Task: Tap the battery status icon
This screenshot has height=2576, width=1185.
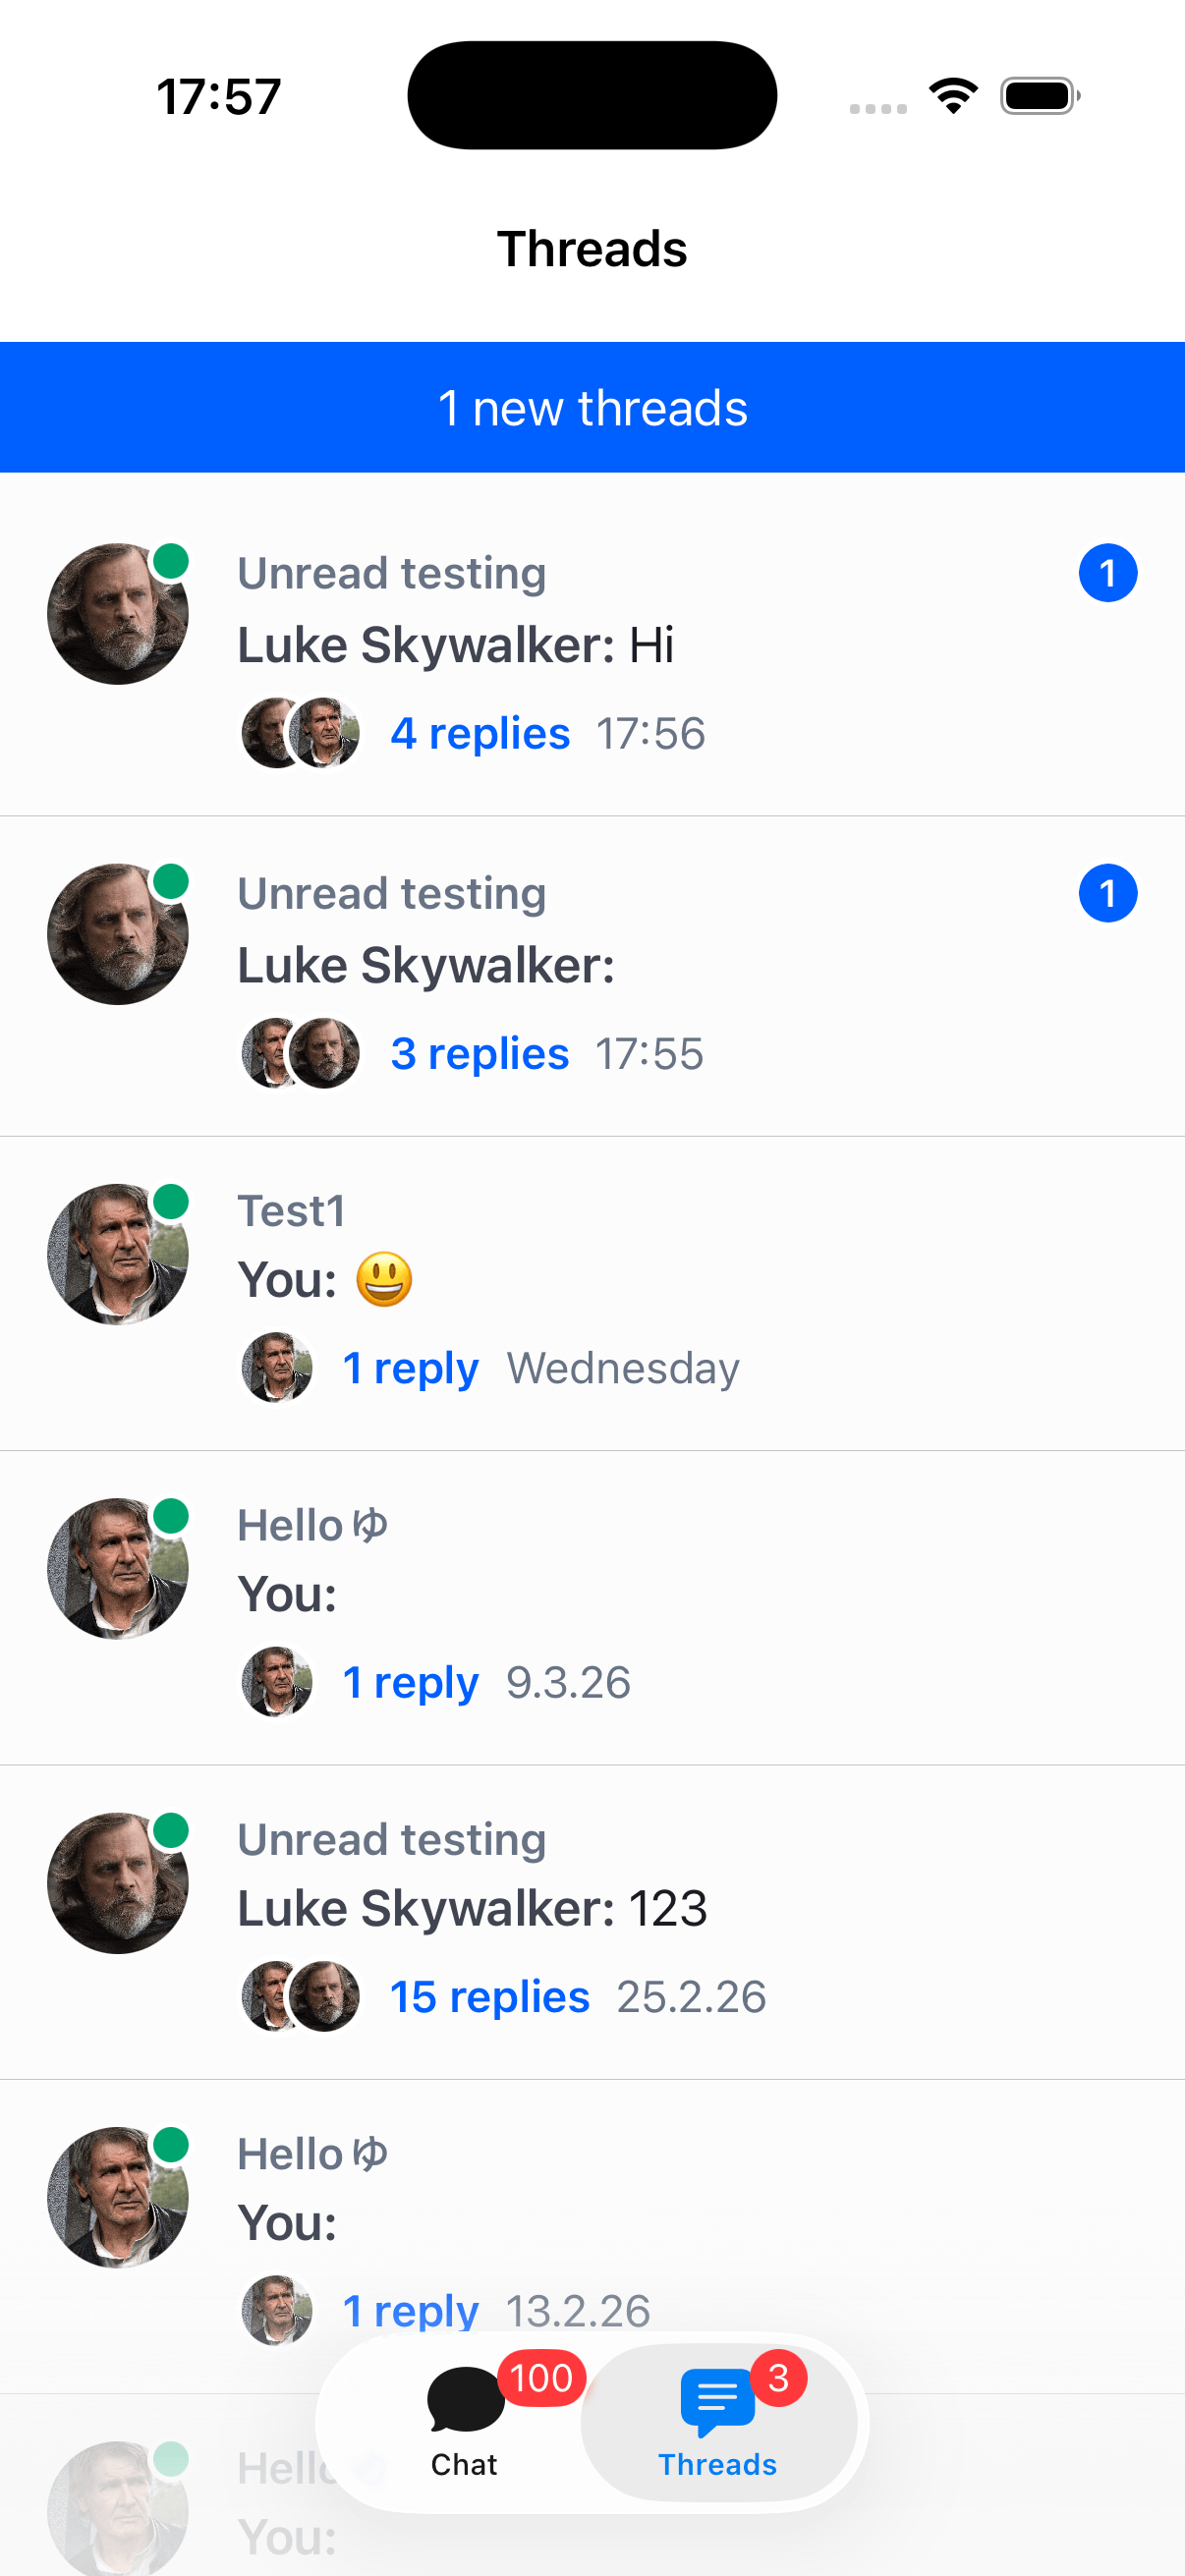Action: tap(1039, 96)
